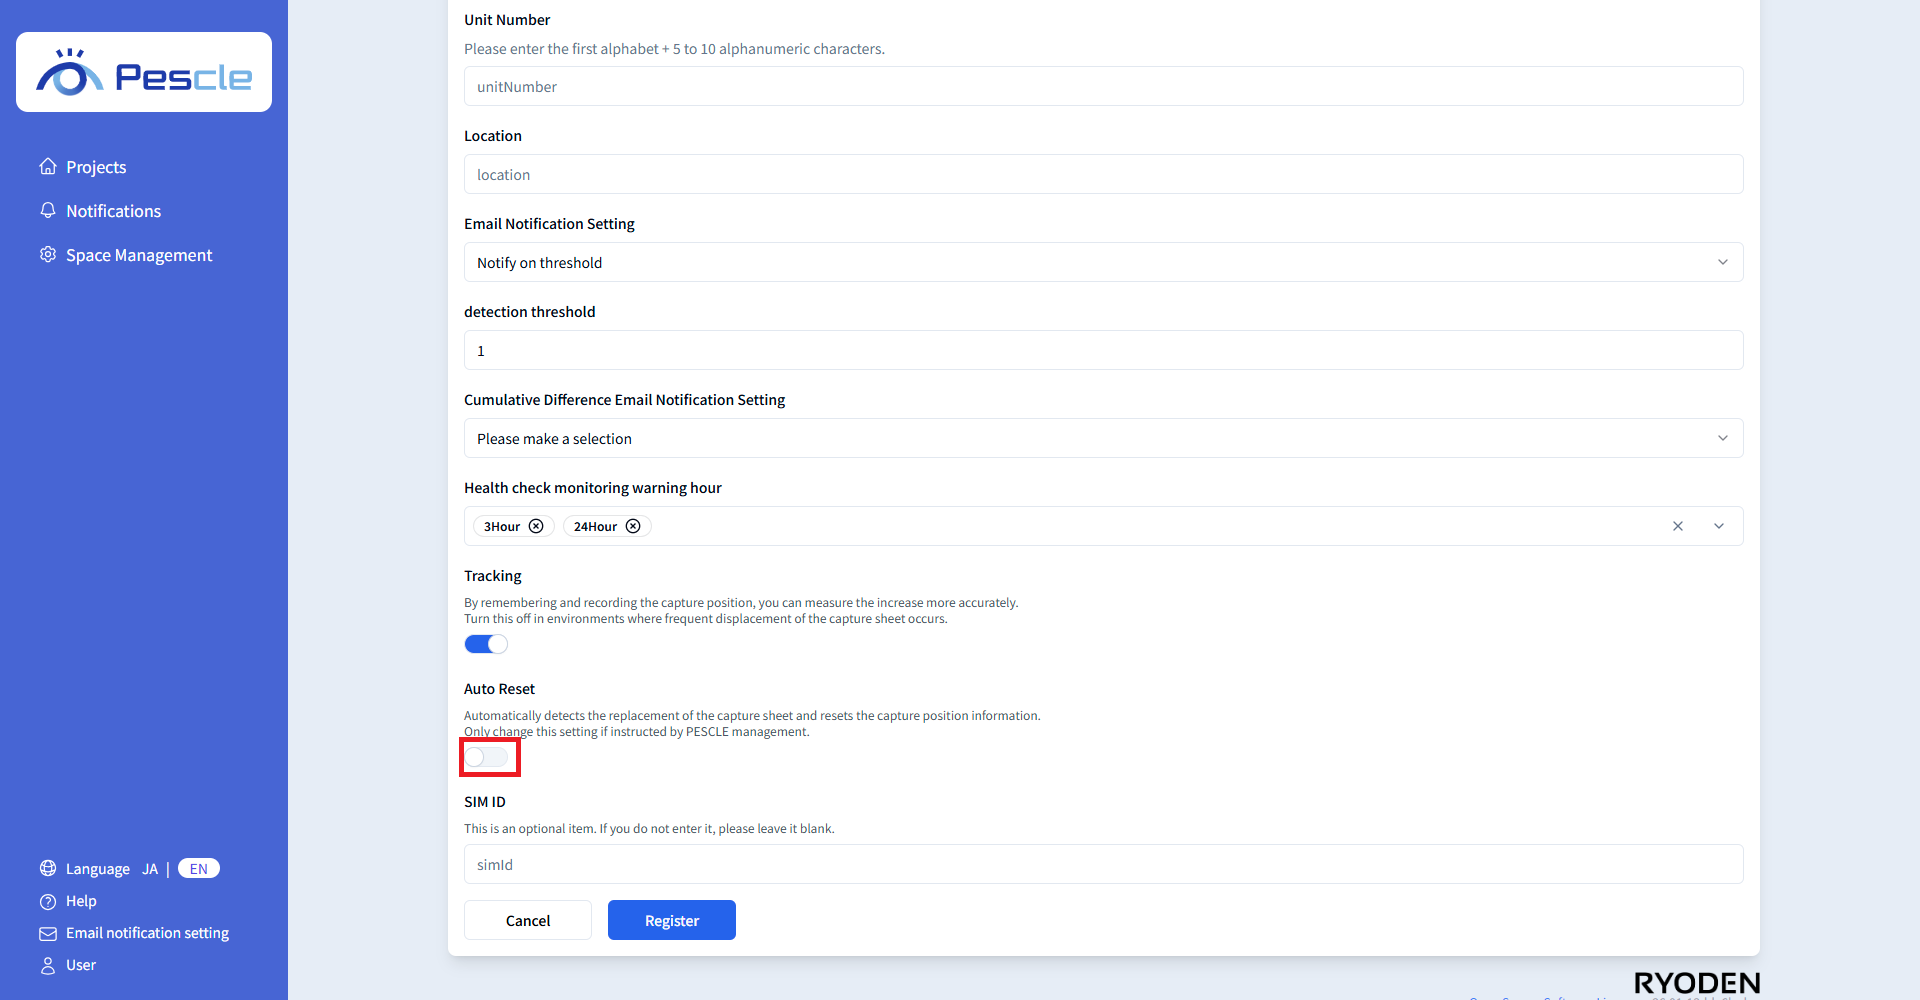Expand the Health check warning hour dropdown
1920x1000 pixels.
(x=1719, y=526)
